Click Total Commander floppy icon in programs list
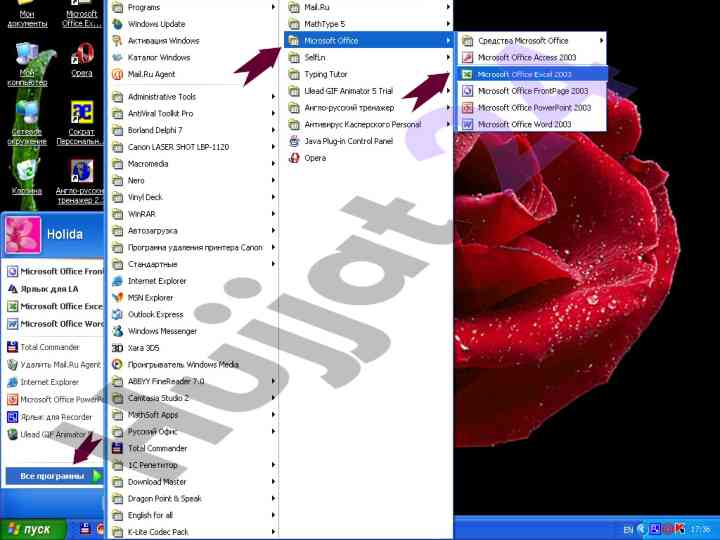The width and height of the screenshot is (720, 540). [x=118, y=448]
